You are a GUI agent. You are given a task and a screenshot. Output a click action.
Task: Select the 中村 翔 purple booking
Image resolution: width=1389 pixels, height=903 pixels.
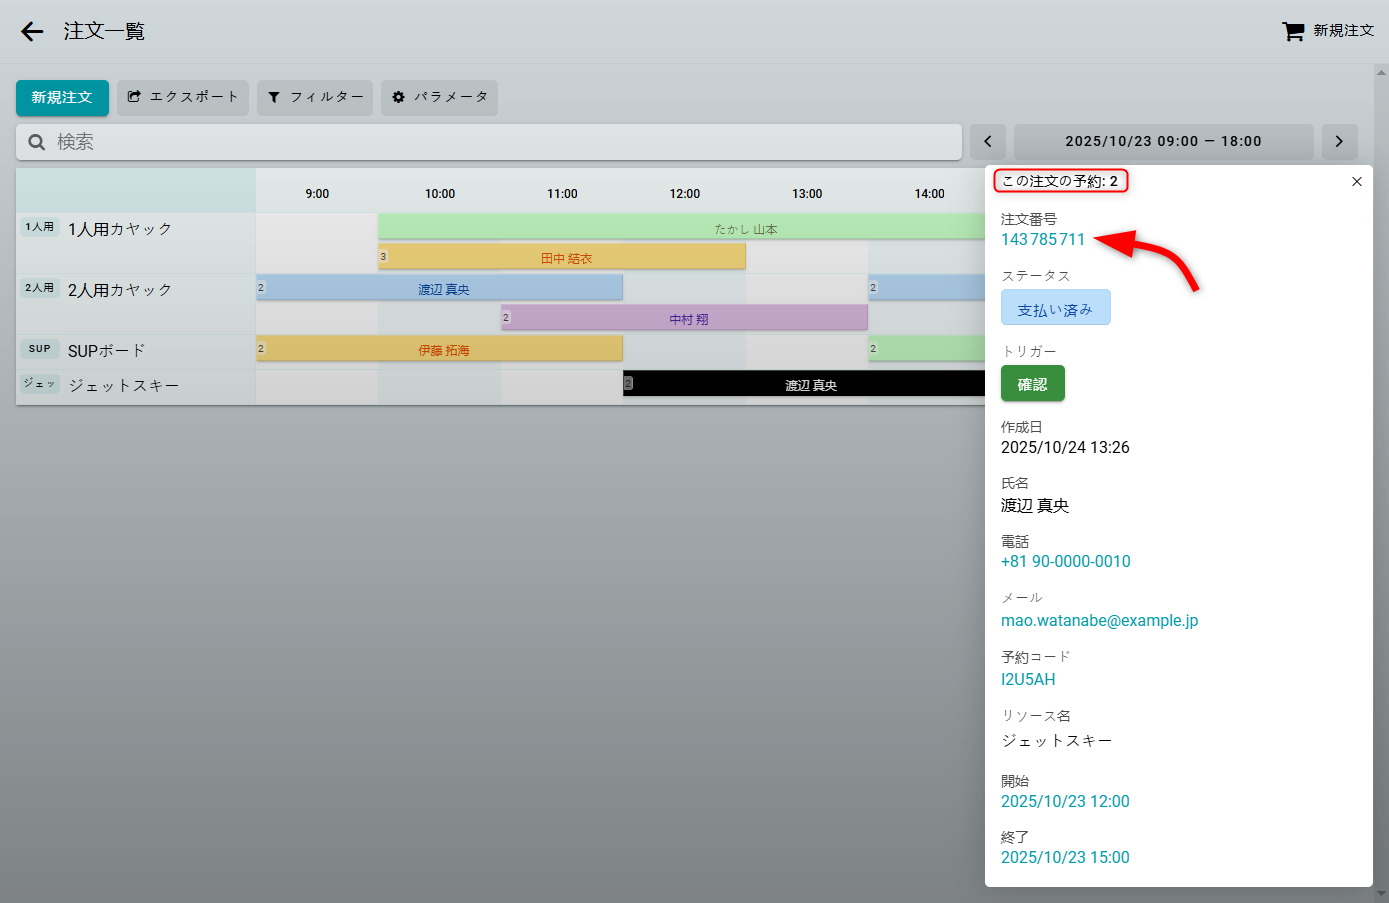click(x=685, y=318)
